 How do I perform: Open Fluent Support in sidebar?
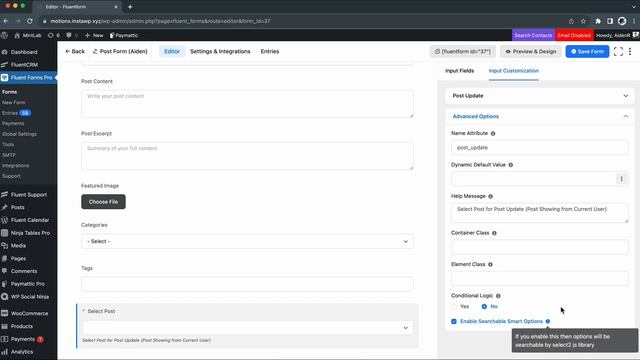(x=29, y=195)
